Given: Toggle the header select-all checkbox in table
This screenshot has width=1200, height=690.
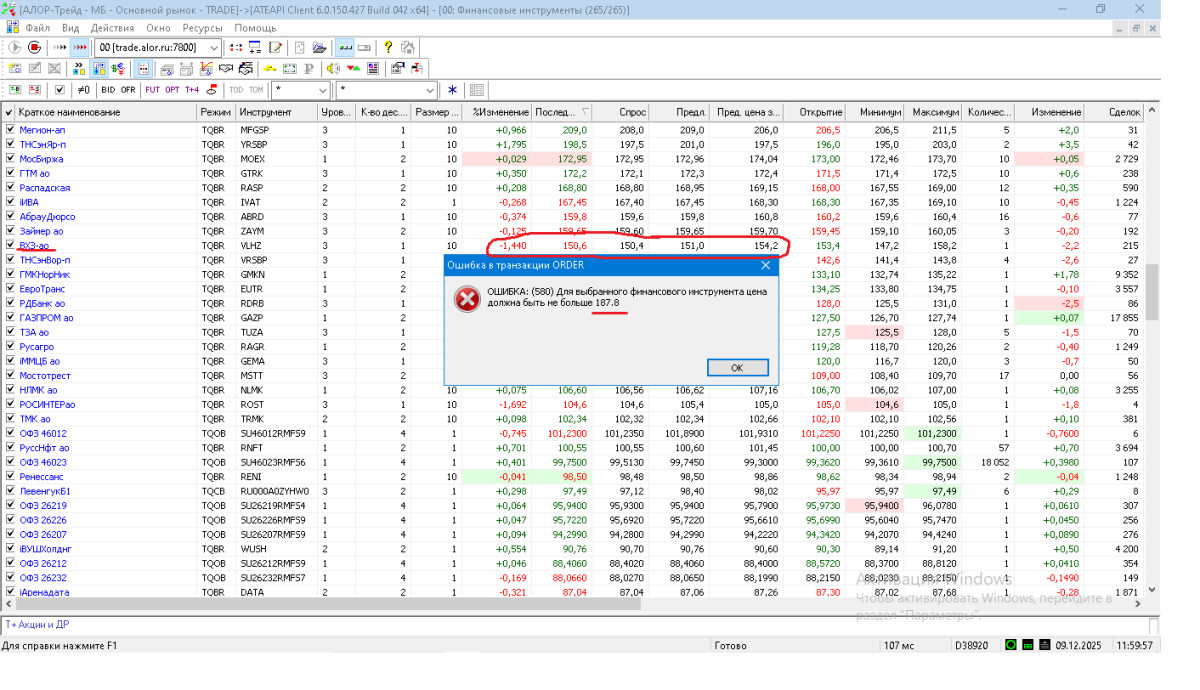Looking at the screenshot, I should pyautogui.click(x=9, y=113).
